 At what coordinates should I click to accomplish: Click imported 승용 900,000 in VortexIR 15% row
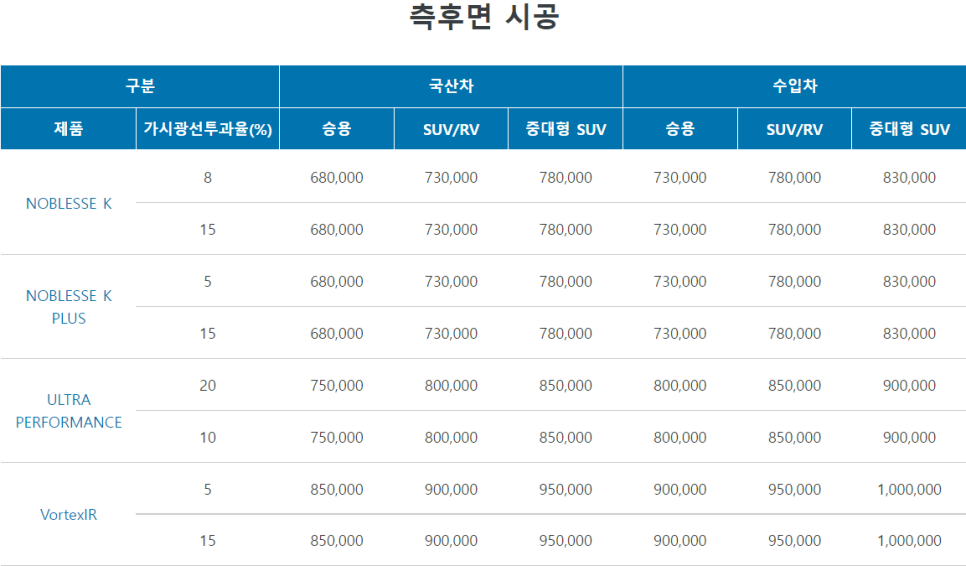coord(680,541)
